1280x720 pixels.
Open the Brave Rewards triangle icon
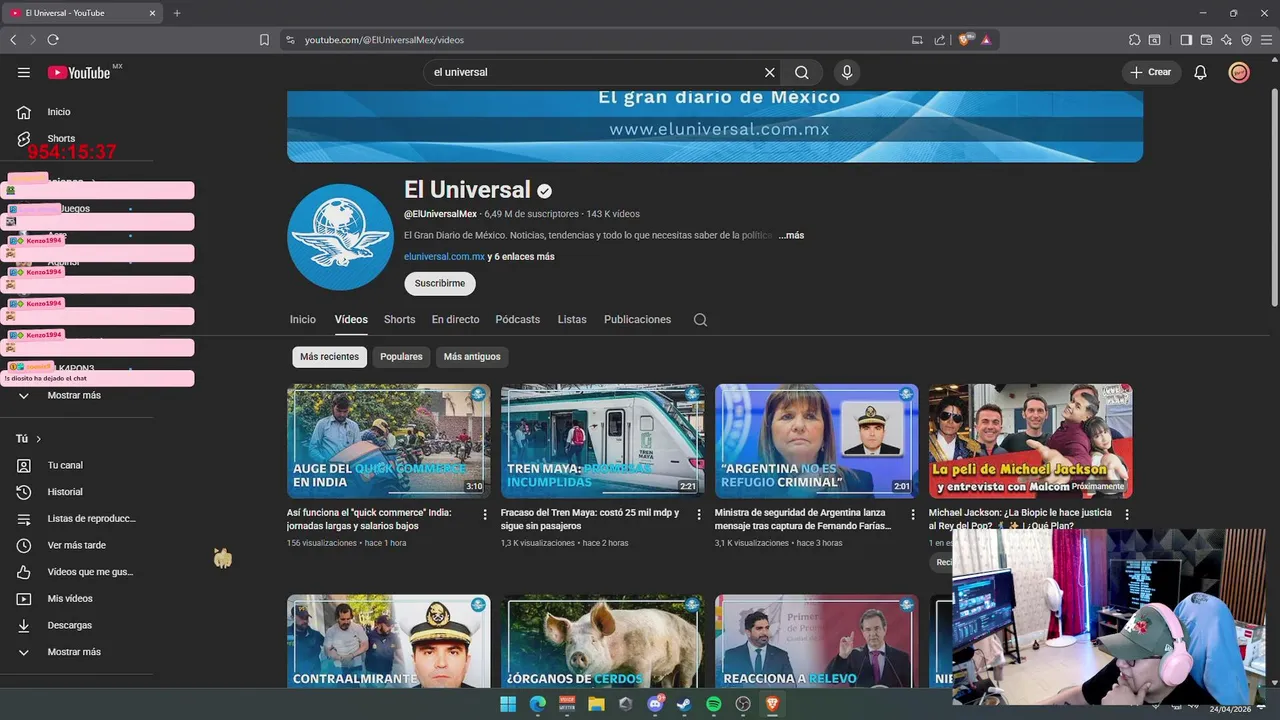(986, 40)
